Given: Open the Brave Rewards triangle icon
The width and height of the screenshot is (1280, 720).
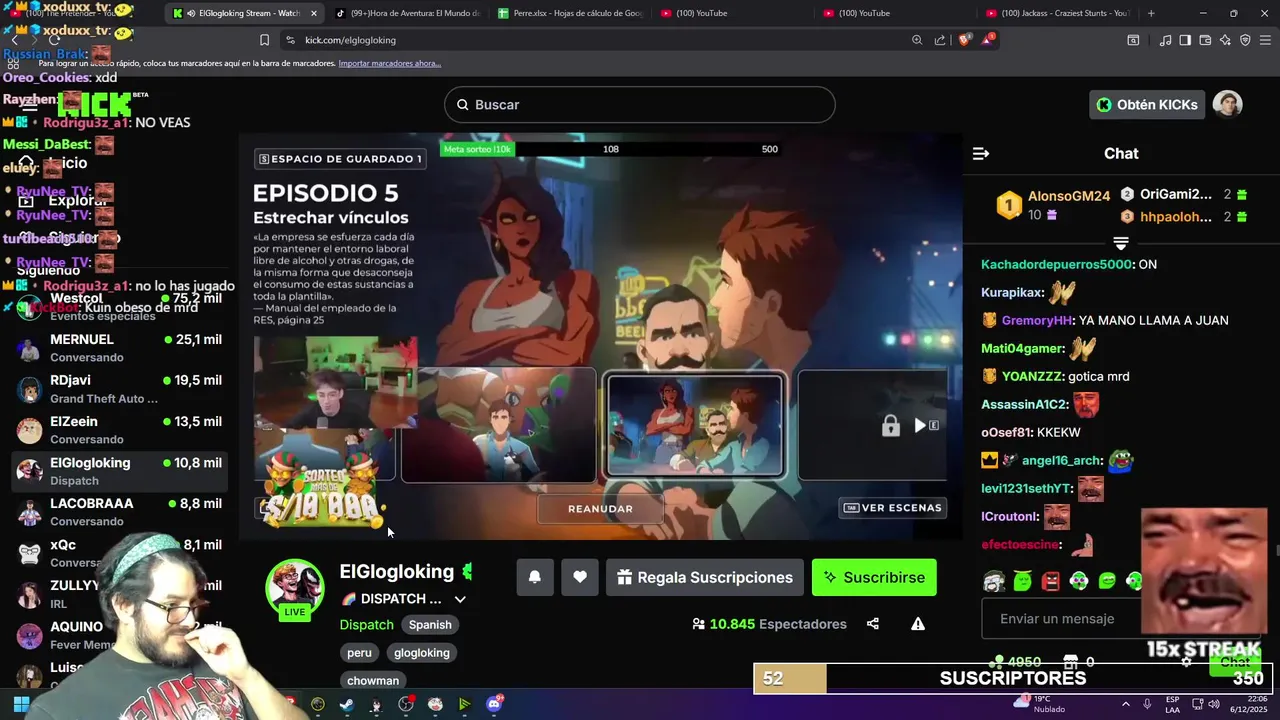Looking at the screenshot, I should pyautogui.click(x=988, y=40).
